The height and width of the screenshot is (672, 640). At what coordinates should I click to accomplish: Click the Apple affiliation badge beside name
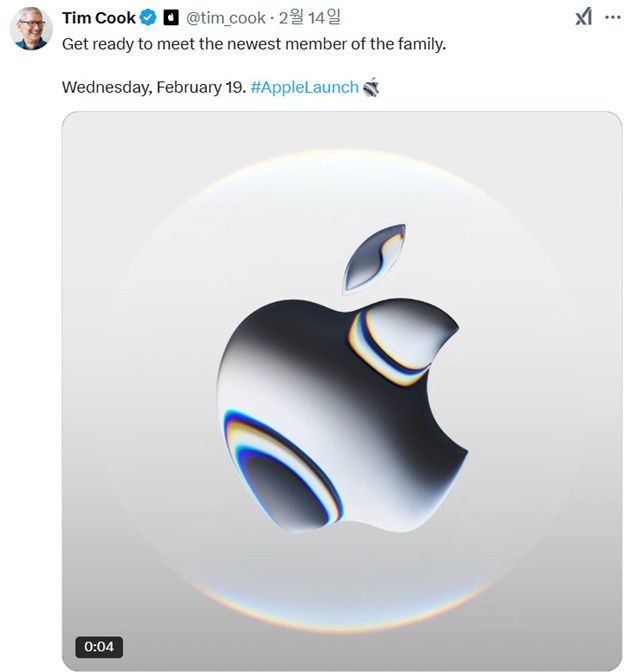click(171, 18)
